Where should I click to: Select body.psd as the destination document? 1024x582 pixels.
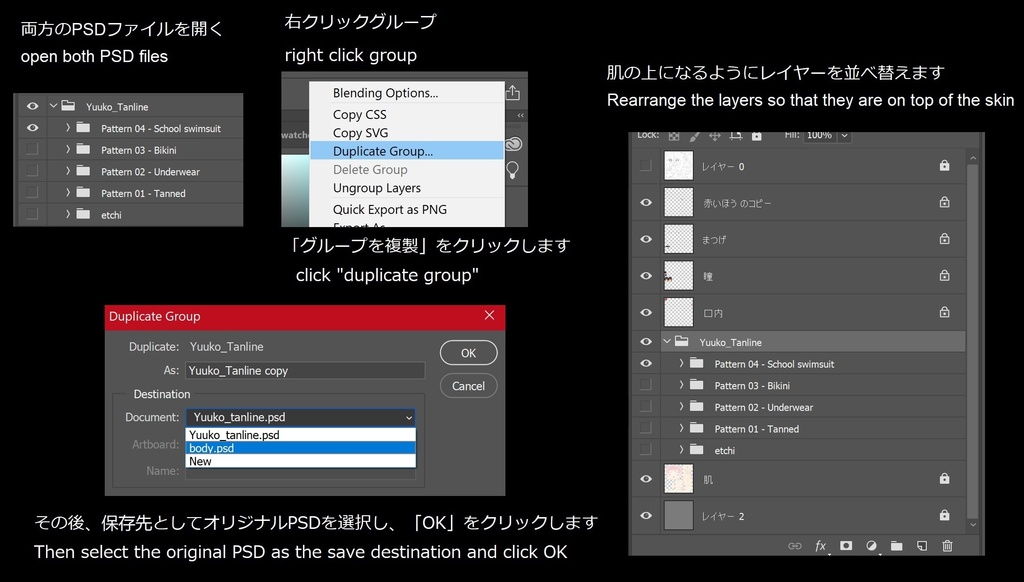pyautogui.click(x=300, y=449)
